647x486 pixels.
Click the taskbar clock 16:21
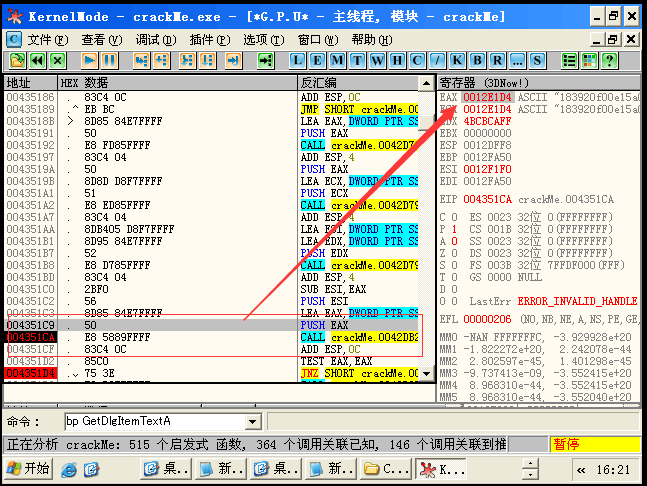click(613, 469)
